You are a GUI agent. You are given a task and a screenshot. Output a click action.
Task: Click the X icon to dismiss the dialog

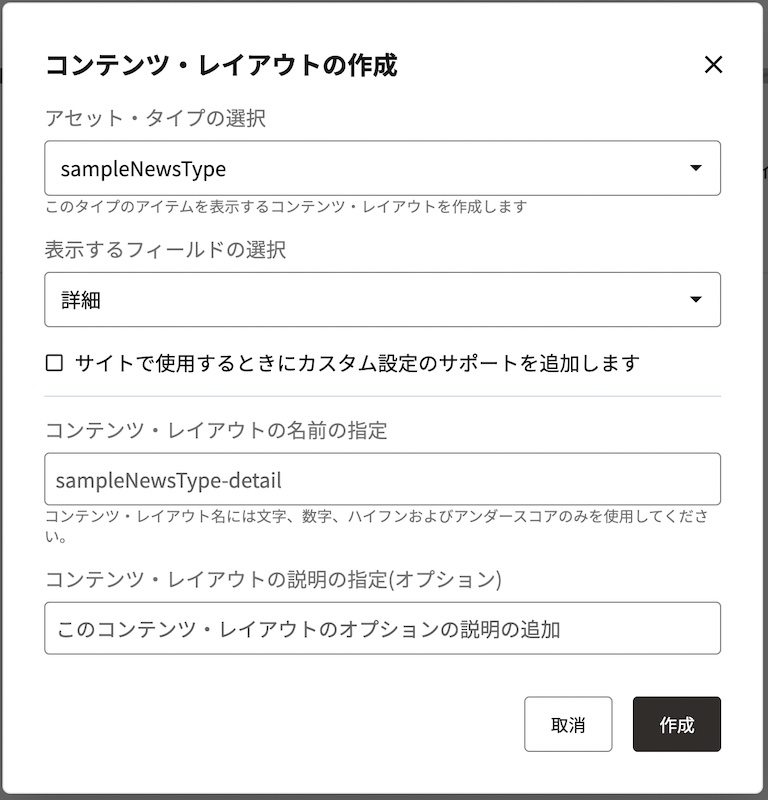coord(714,64)
